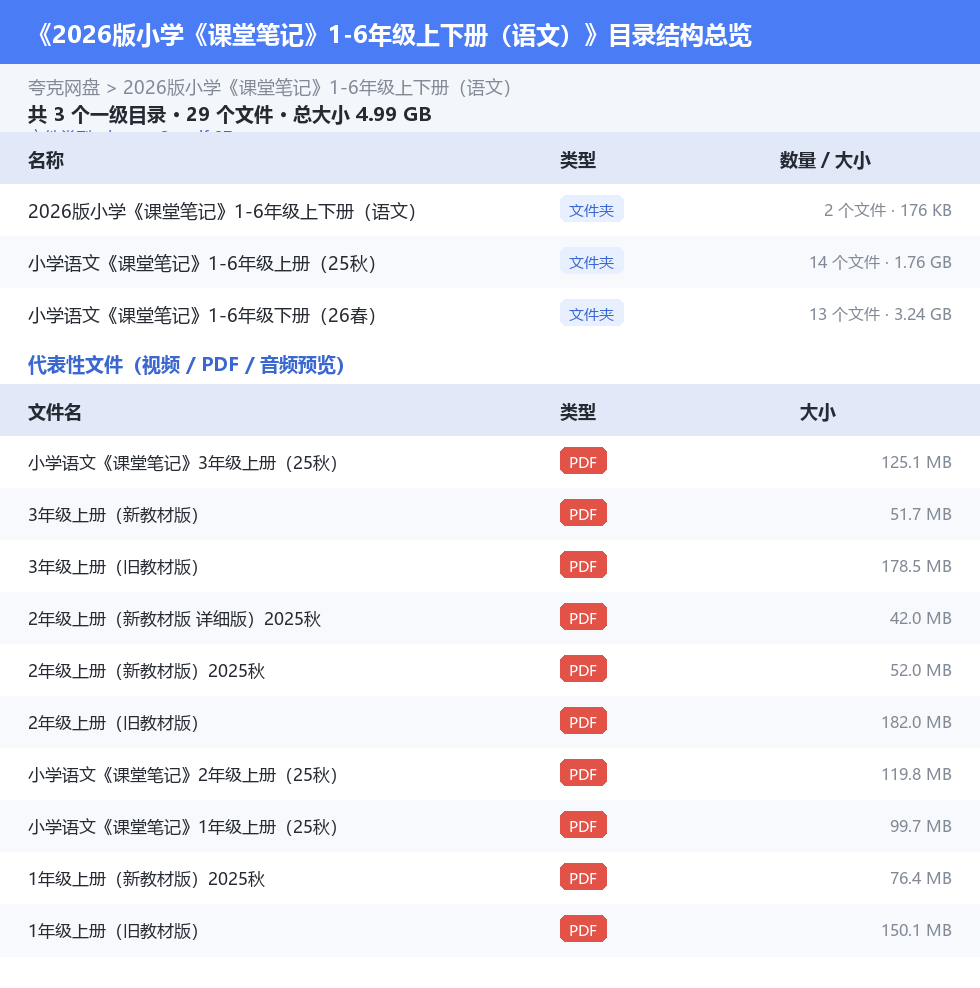
Task: Select the size value 99.7 MB
Action: tap(921, 826)
